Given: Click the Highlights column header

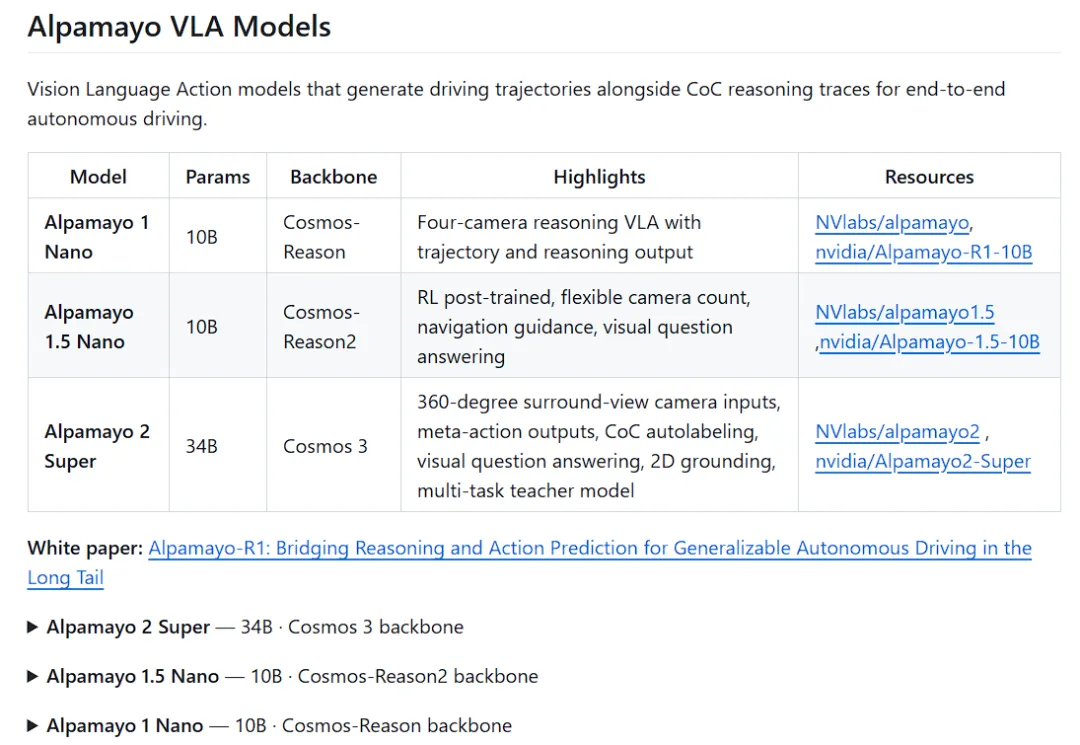Looking at the screenshot, I should tap(599, 176).
